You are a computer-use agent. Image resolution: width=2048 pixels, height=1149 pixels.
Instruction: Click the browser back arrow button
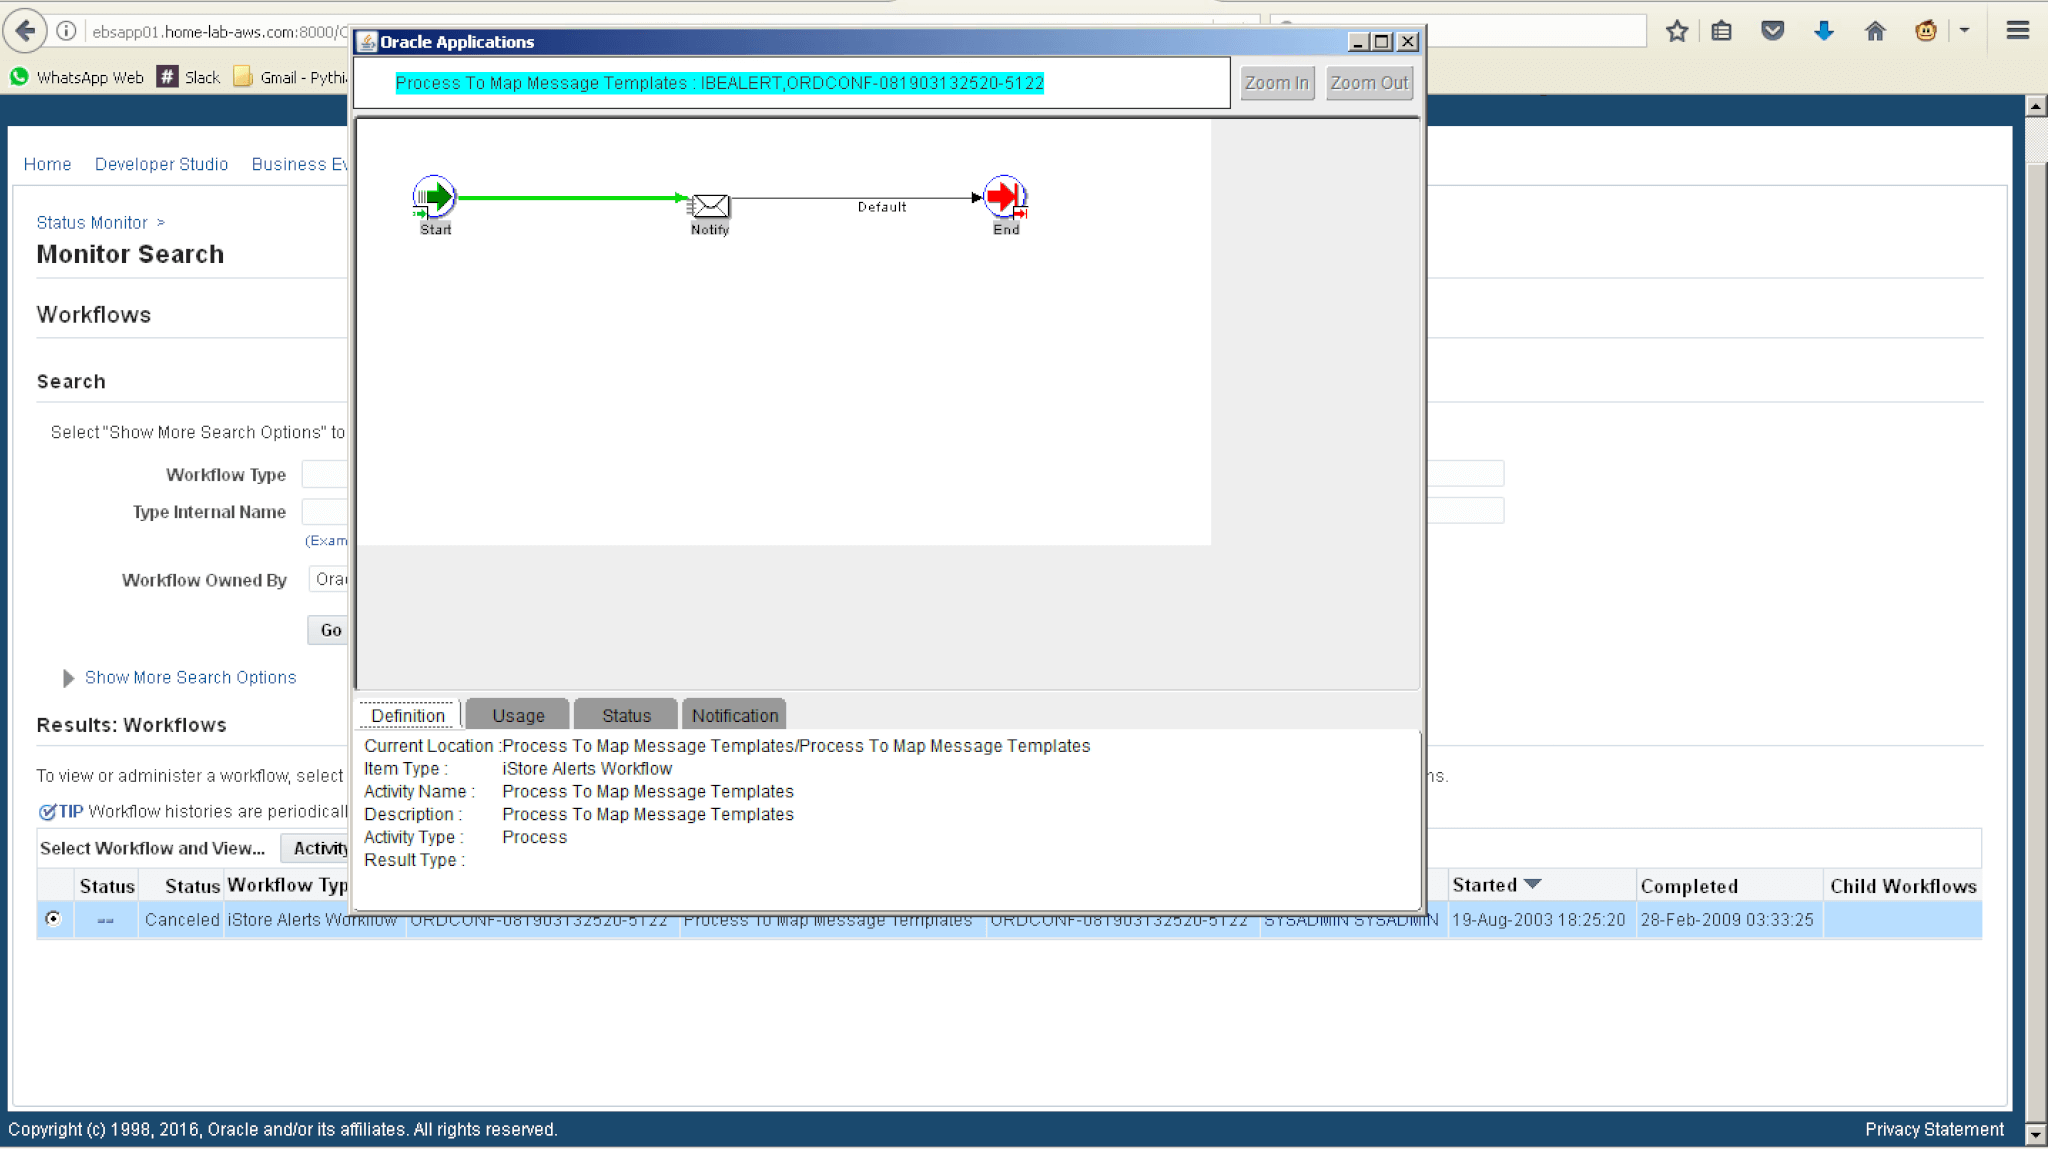point(26,31)
